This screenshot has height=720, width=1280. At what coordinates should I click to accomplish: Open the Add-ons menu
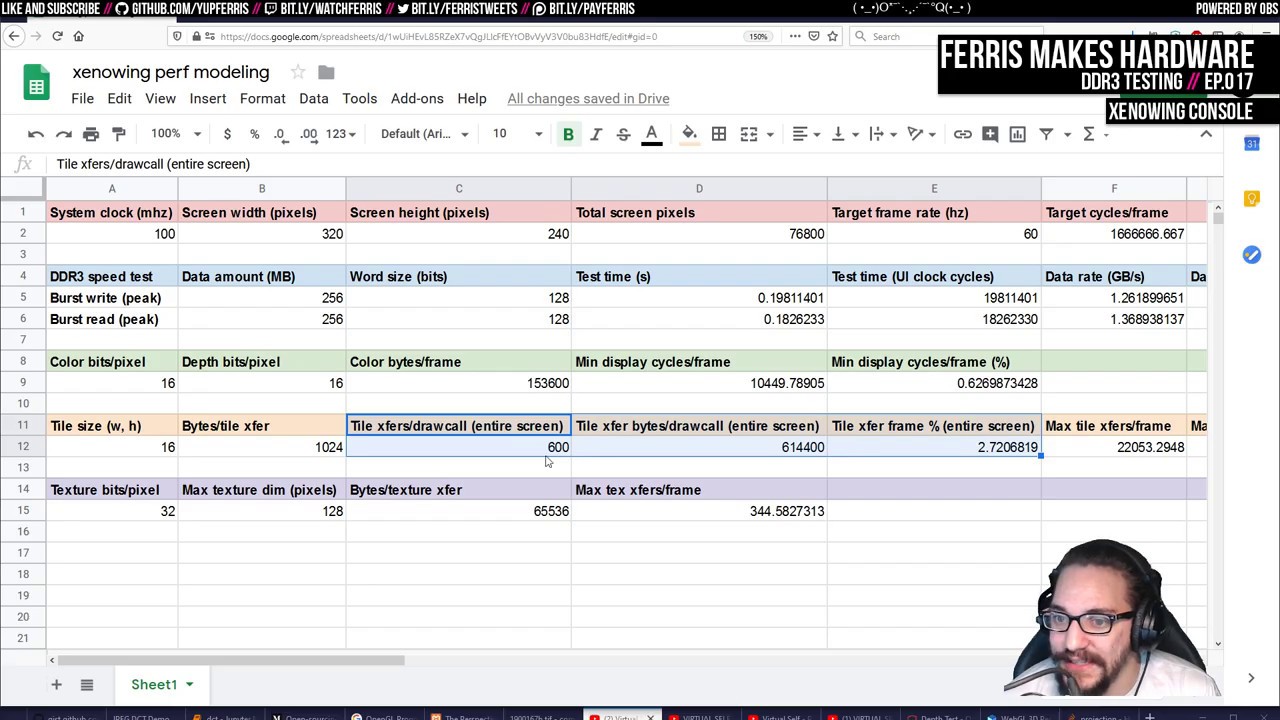[x=417, y=98]
